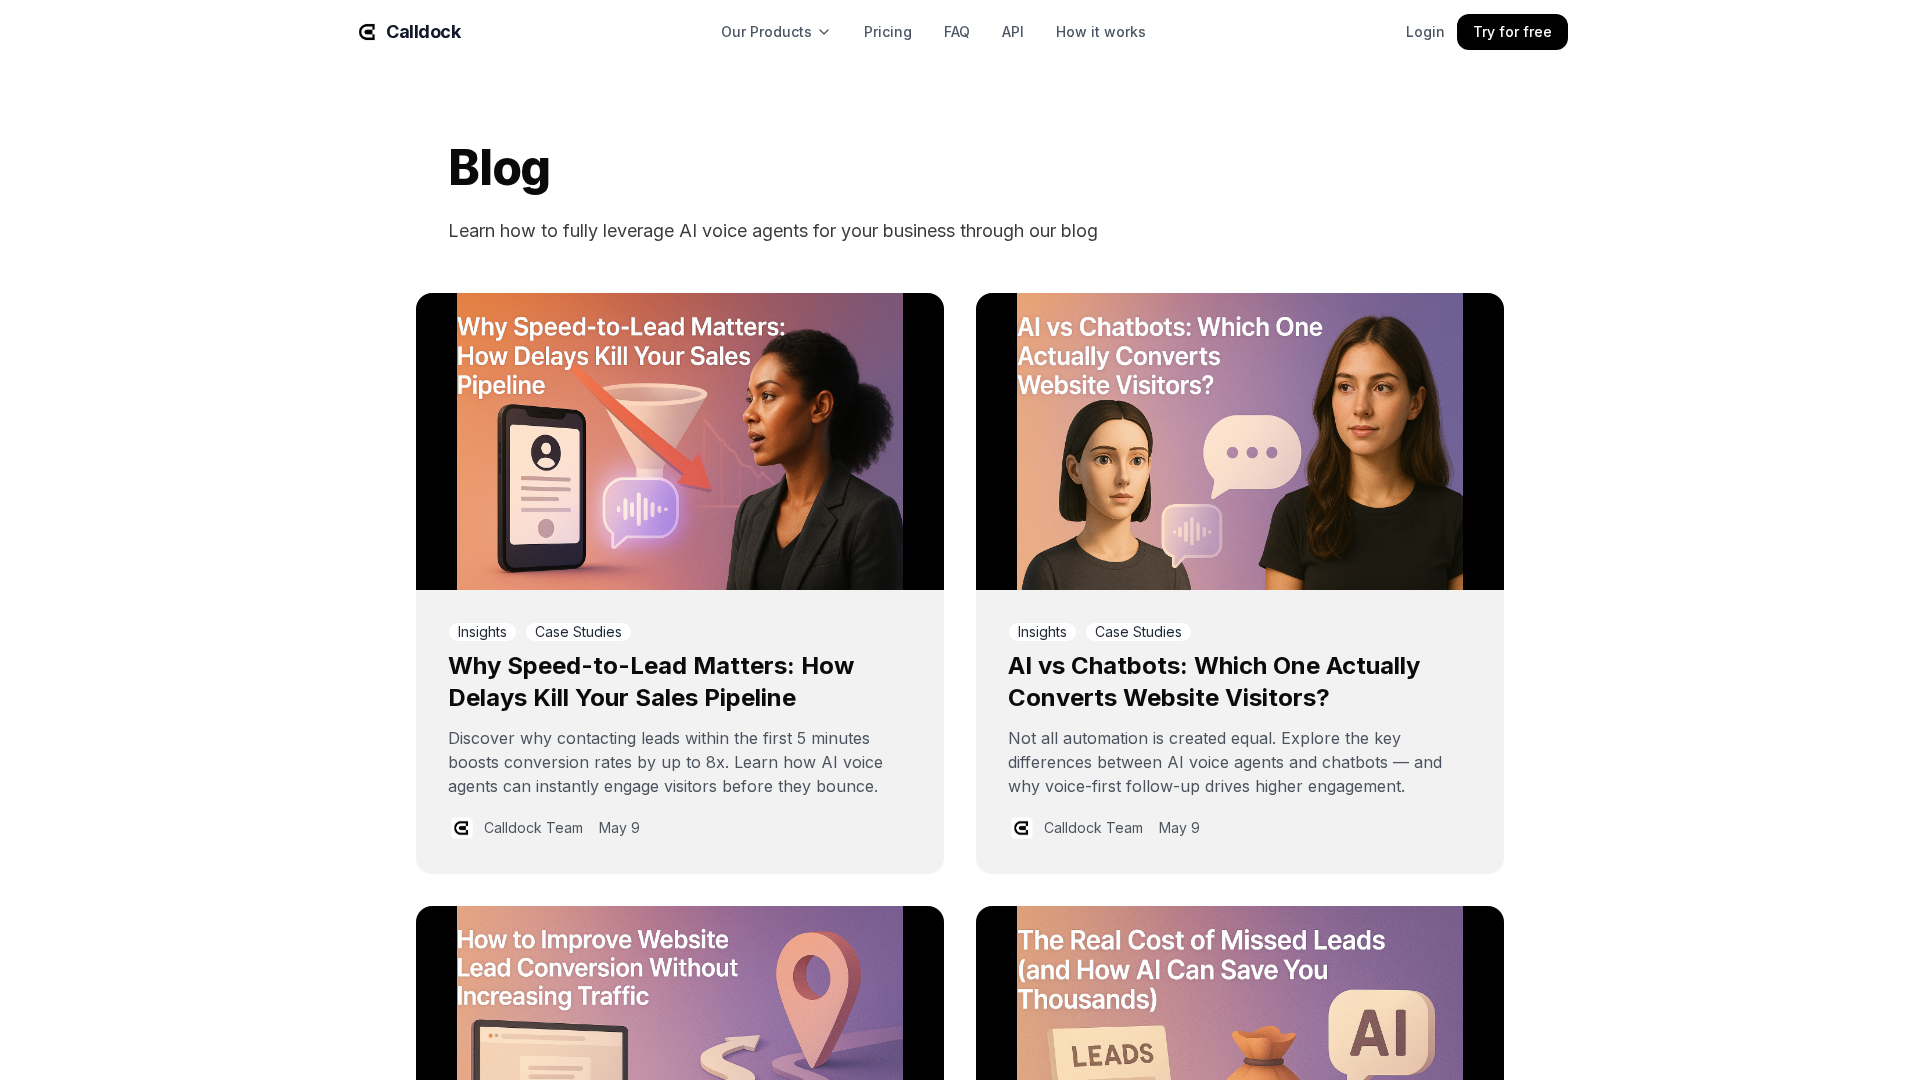Go to the Pricing page
Viewport: 1920px width, 1080px height.
pyautogui.click(x=888, y=32)
